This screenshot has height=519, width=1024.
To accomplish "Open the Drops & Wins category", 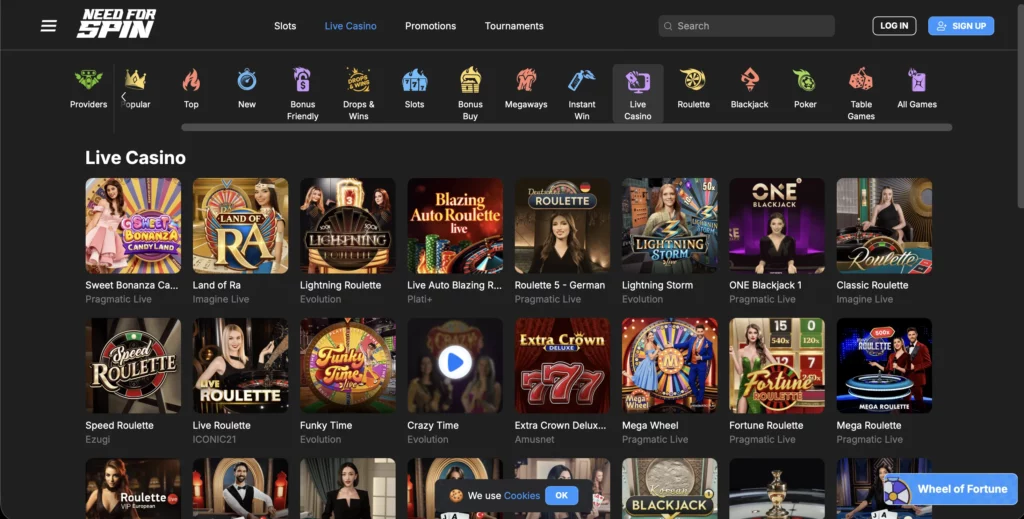I will pyautogui.click(x=359, y=80).
